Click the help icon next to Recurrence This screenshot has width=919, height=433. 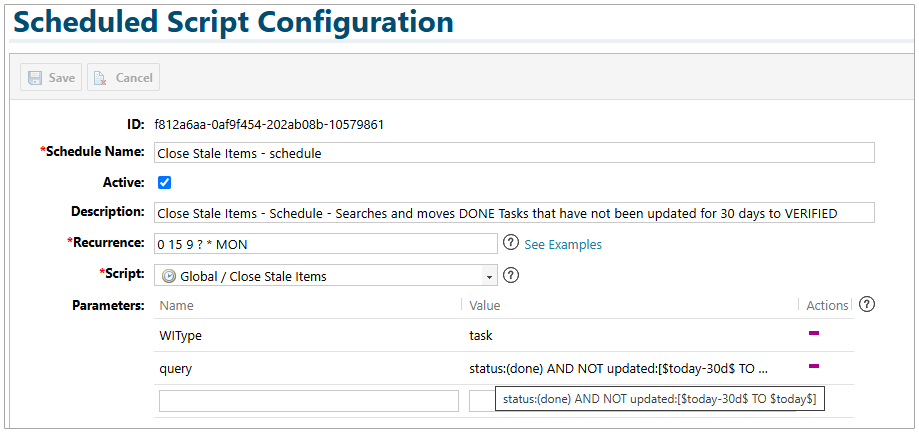point(511,243)
